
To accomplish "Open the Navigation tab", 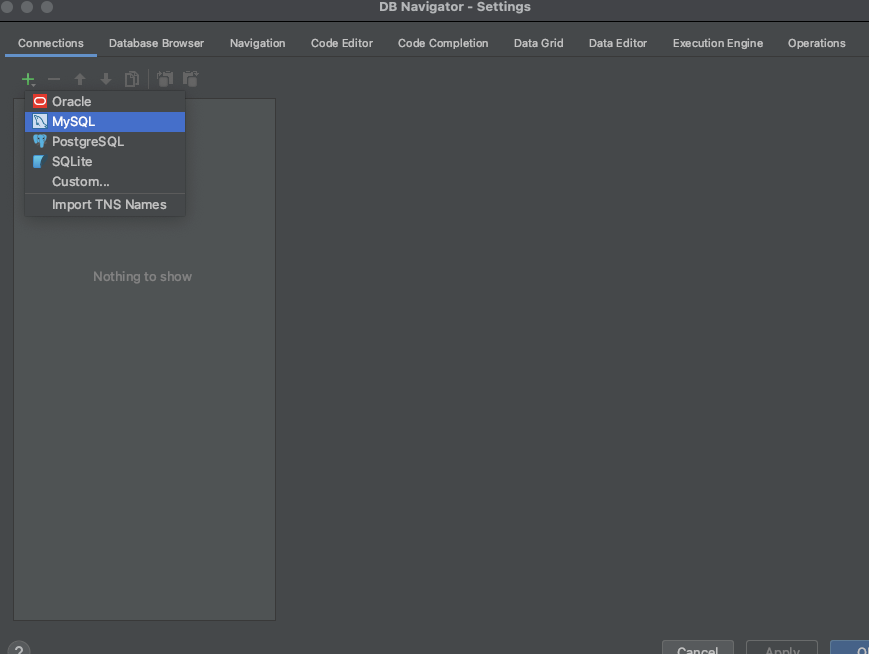I will coord(257,43).
